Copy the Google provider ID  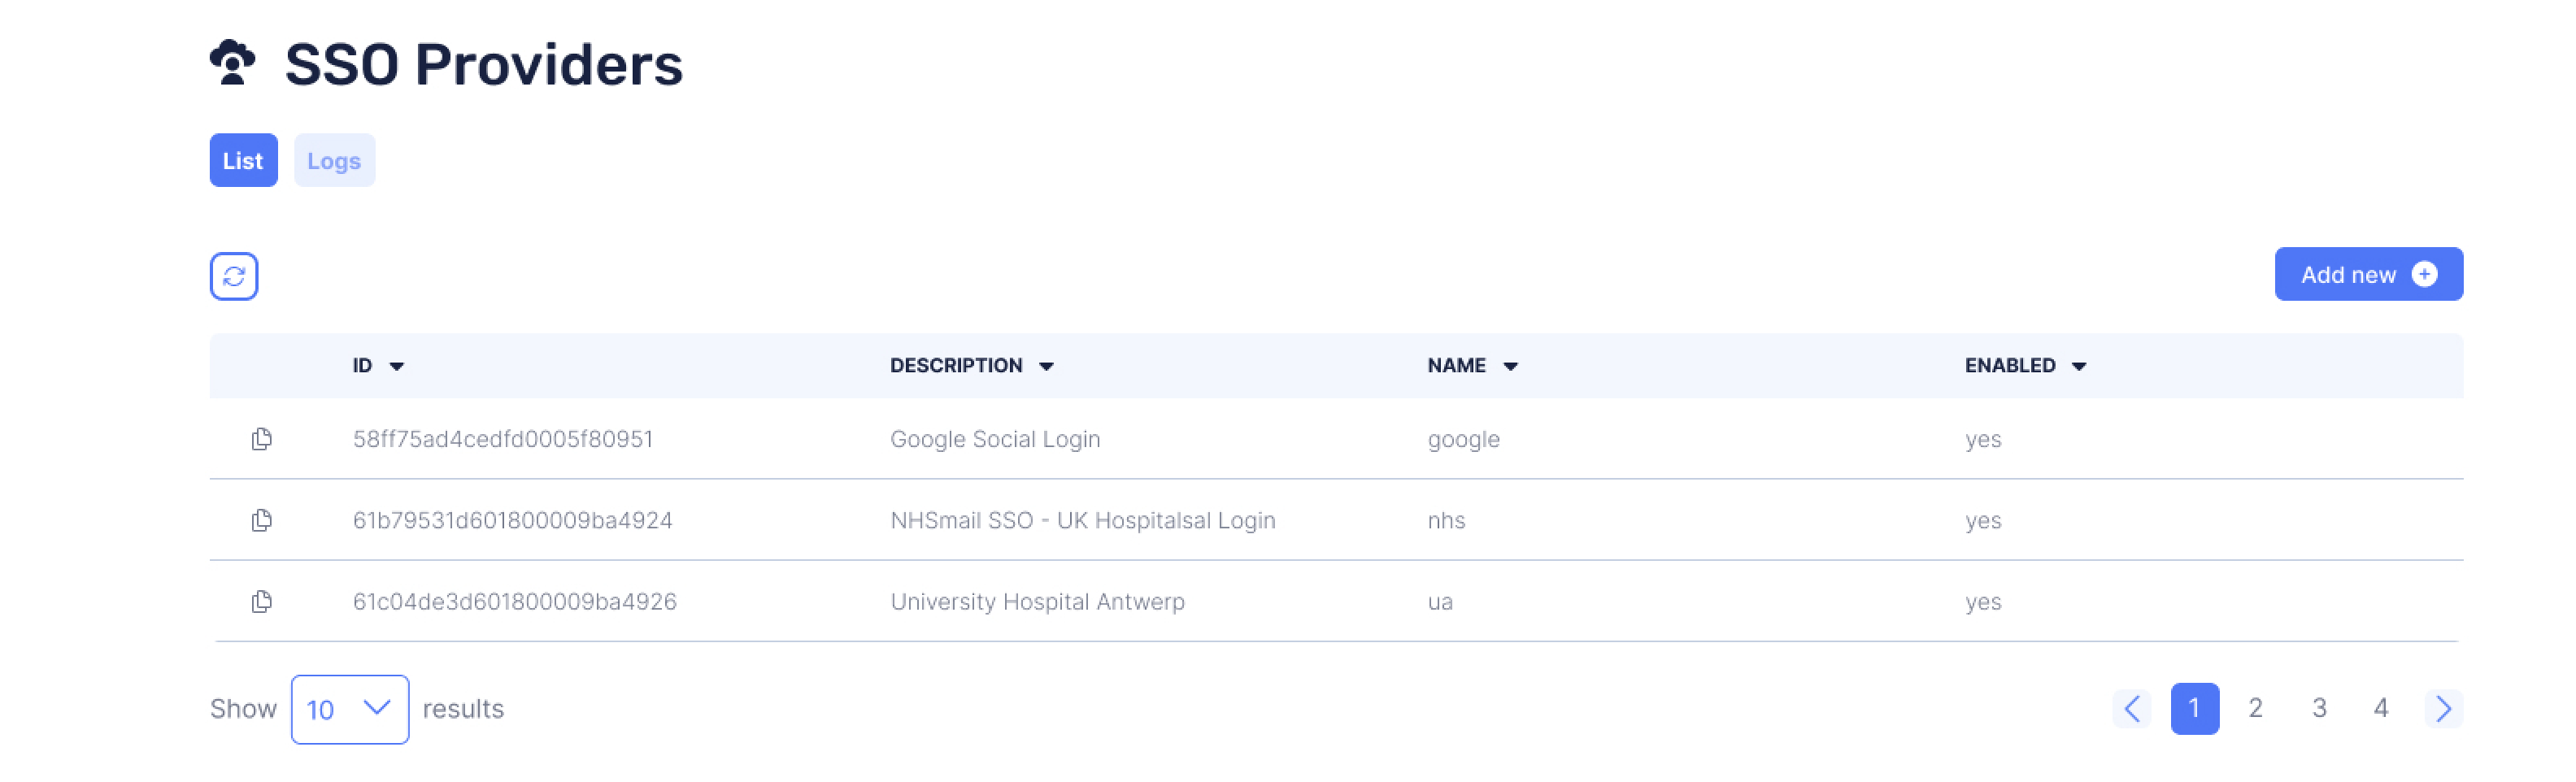(261, 439)
